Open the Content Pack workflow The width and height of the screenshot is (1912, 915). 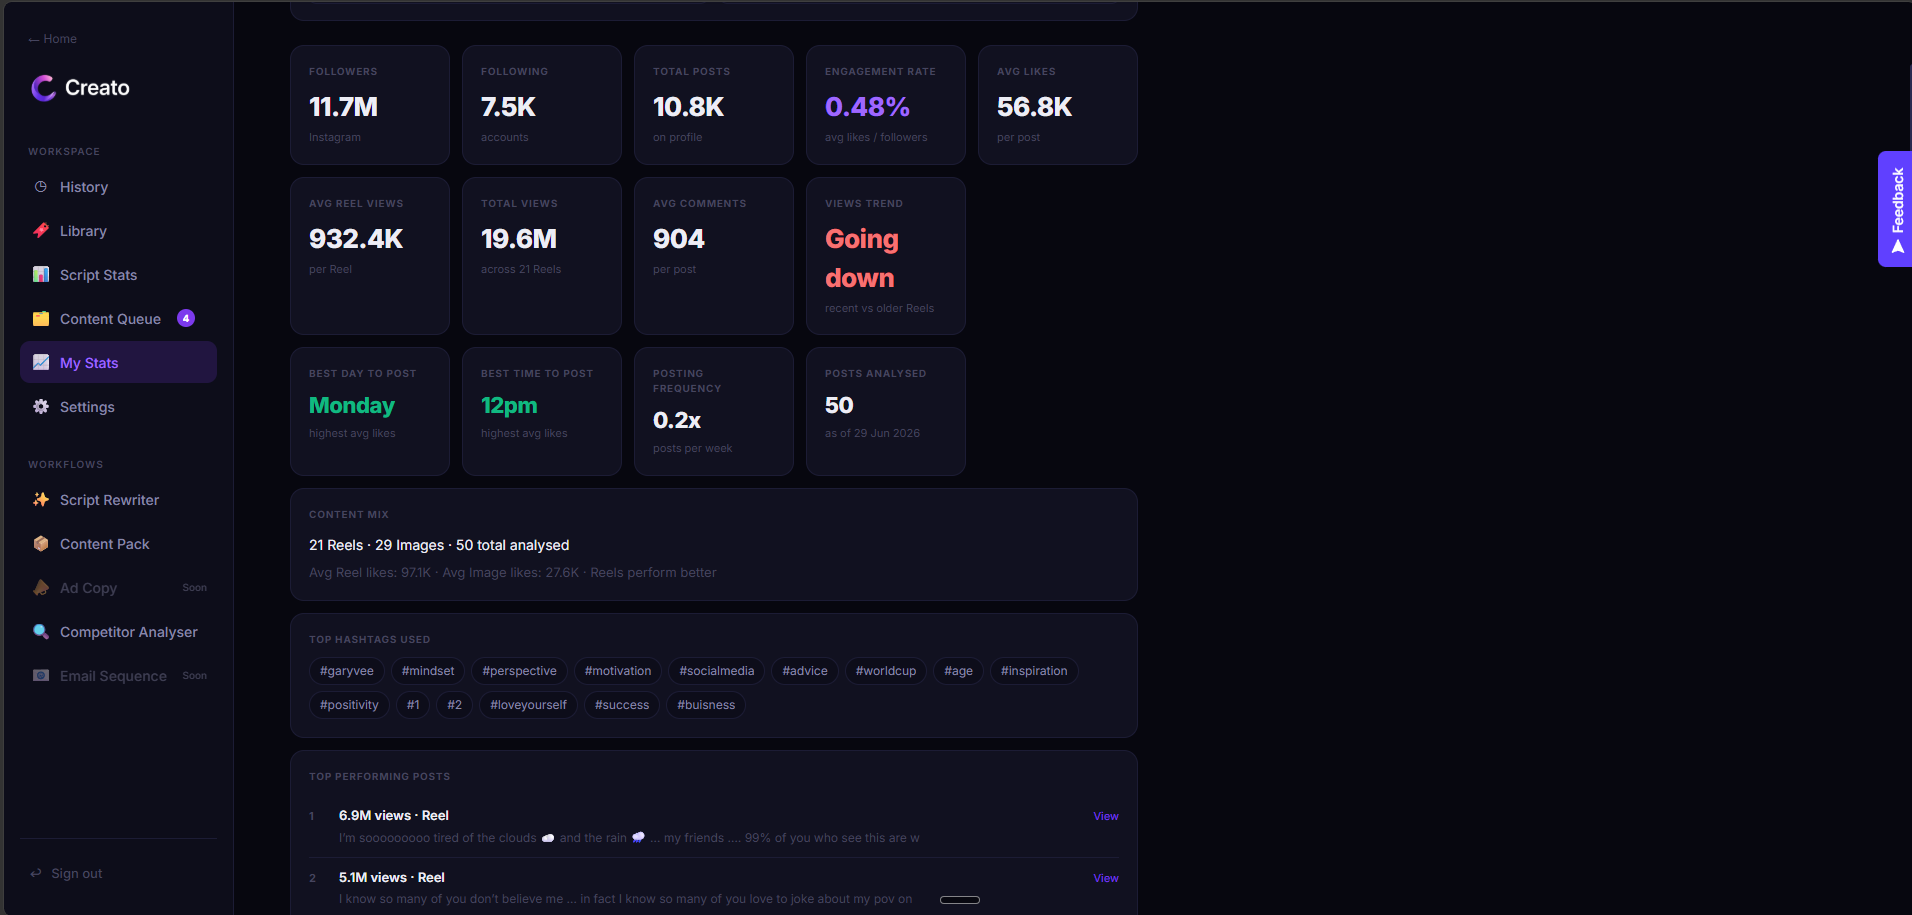118,544
